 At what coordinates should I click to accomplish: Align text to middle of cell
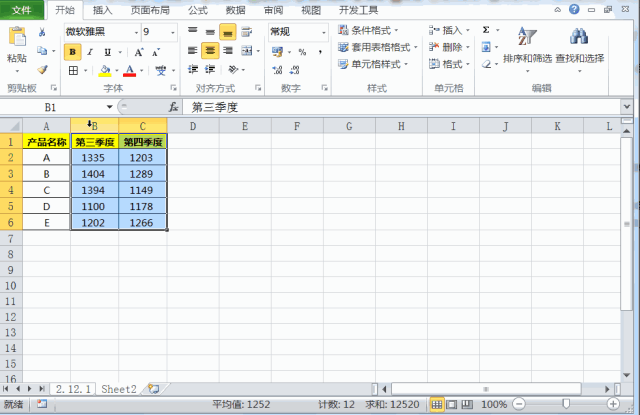pos(210,32)
